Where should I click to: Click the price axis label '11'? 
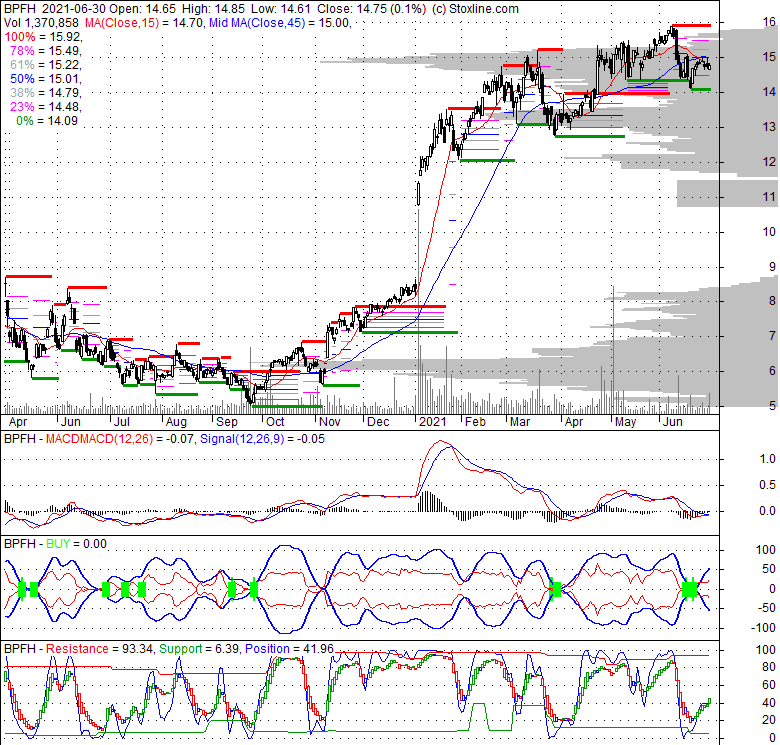[x=769, y=197]
